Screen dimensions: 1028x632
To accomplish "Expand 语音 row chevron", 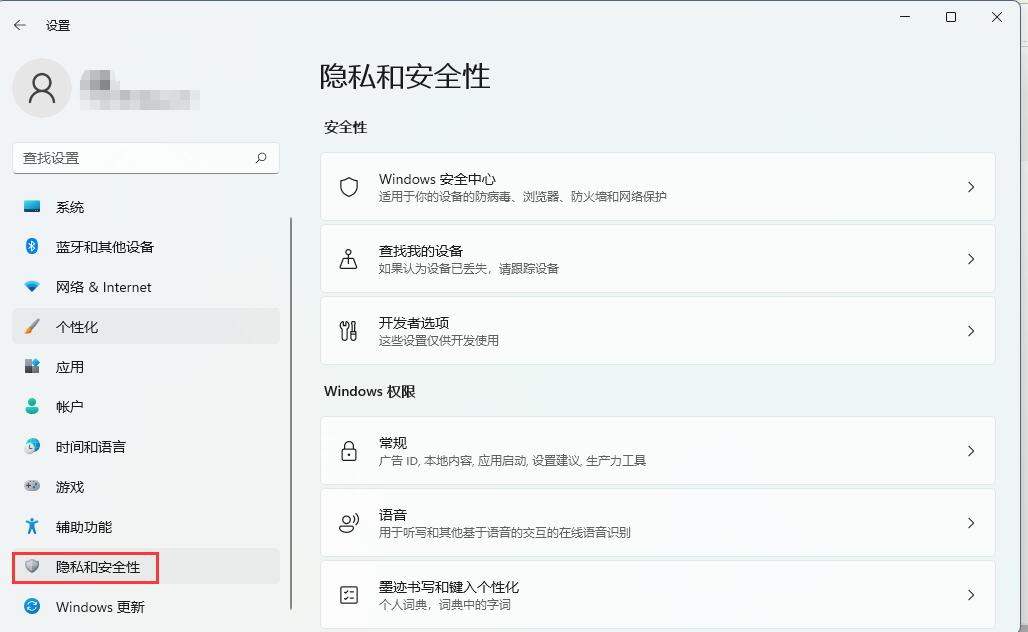I will (971, 523).
